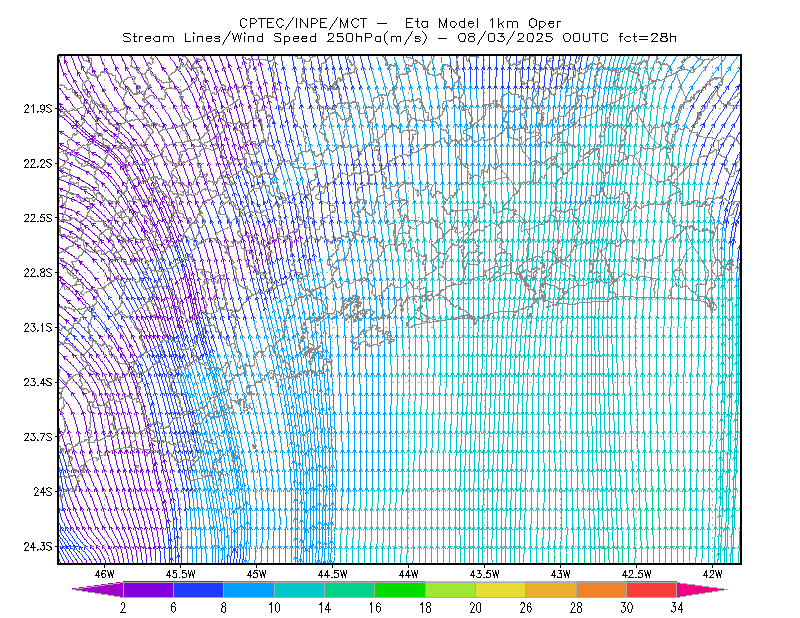Click the CPTEC/INPE/MCT title line
800x618 pixels.
tap(400, 23)
